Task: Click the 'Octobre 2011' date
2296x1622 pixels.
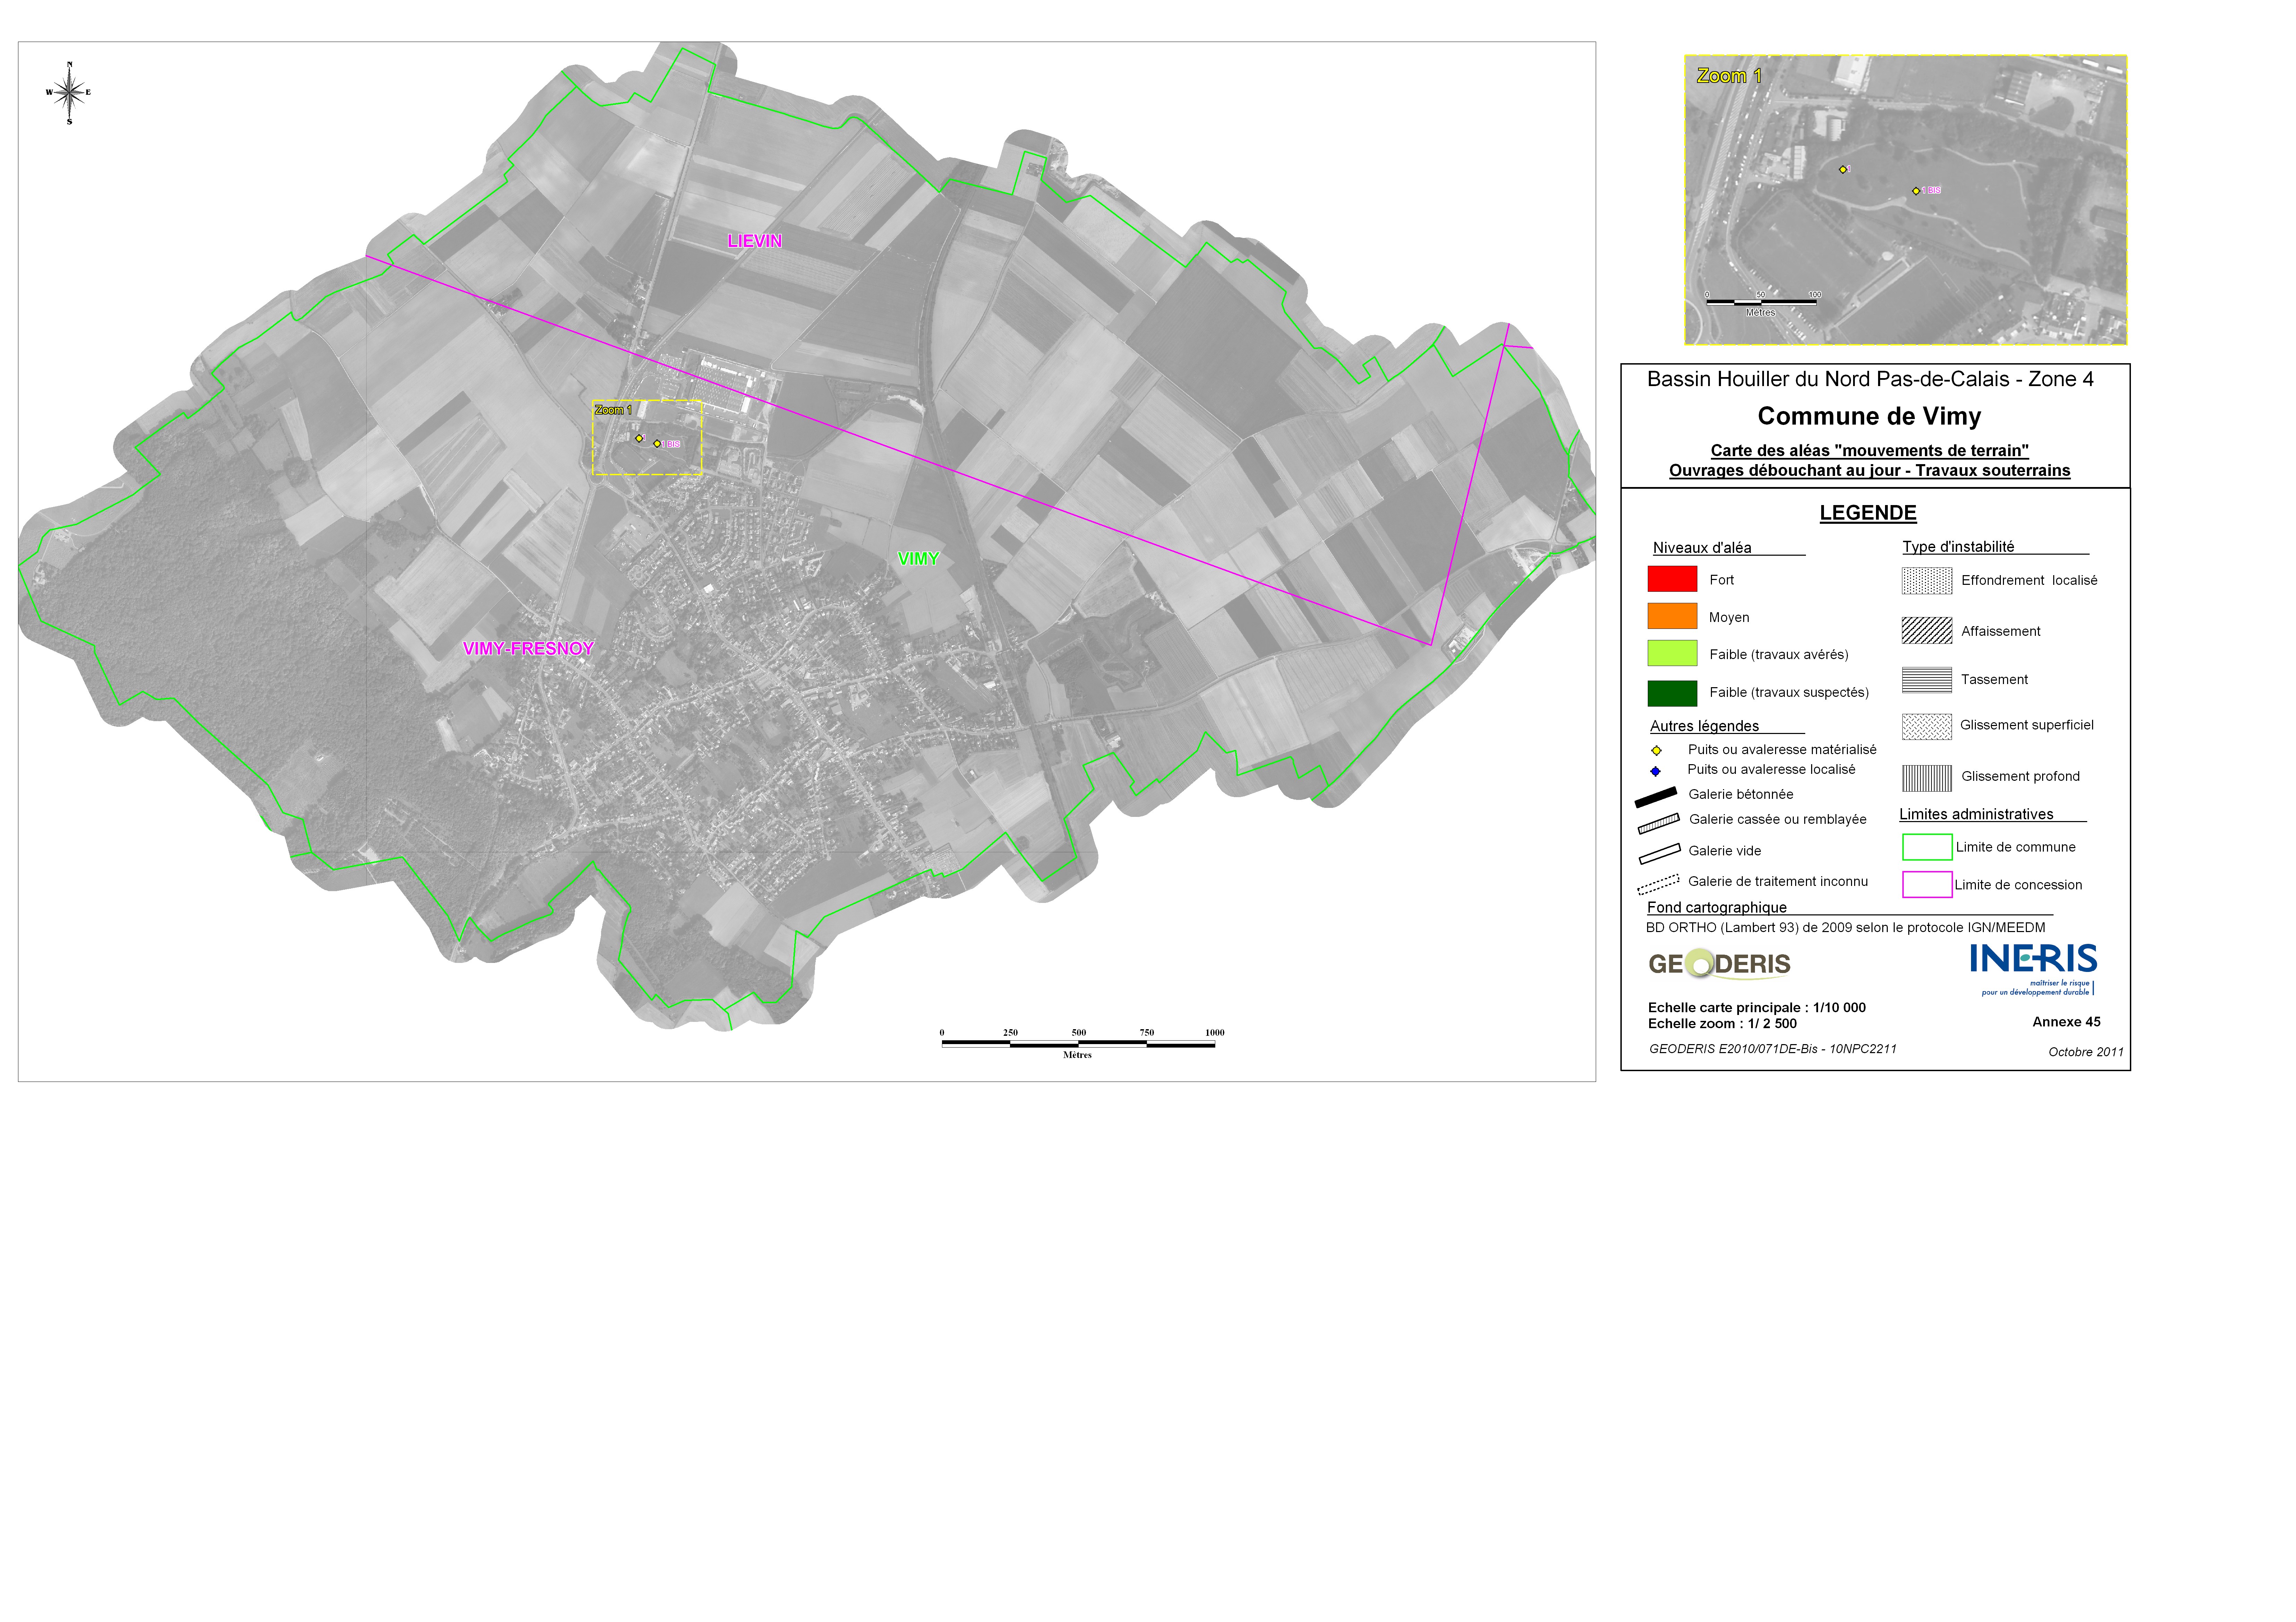Action: [x=2086, y=1052]
